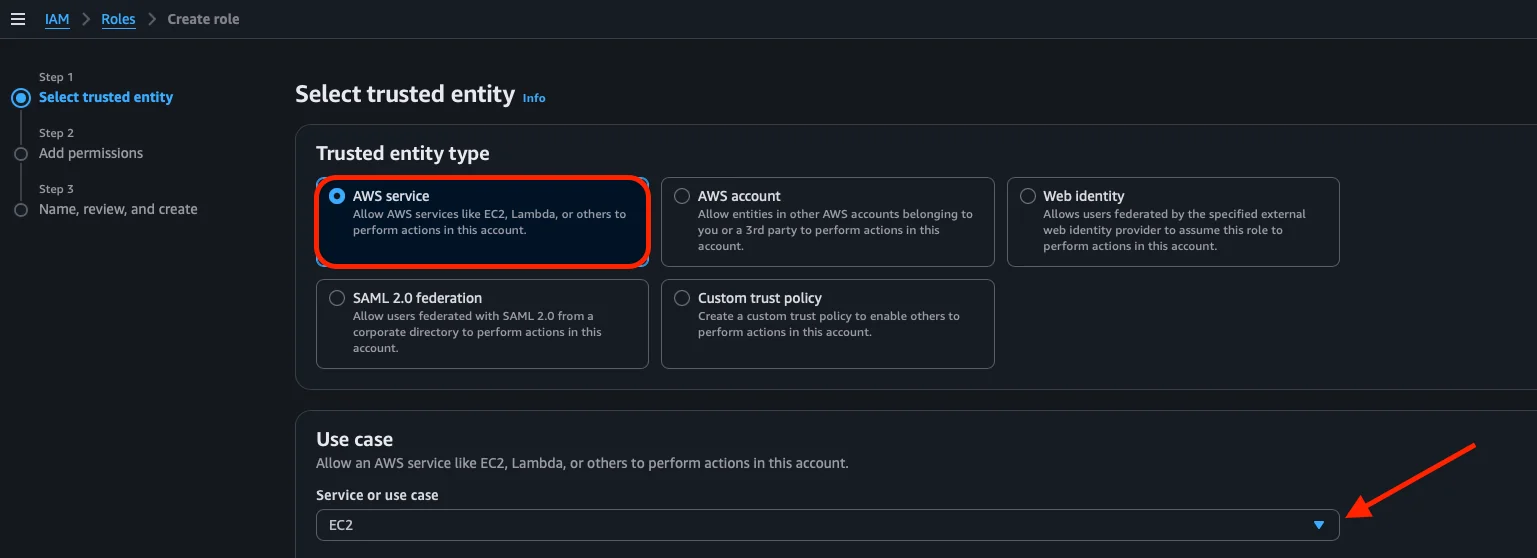Click the AWS account card description text
This screenshot has width=1537, height=558.
click(836, 230)
